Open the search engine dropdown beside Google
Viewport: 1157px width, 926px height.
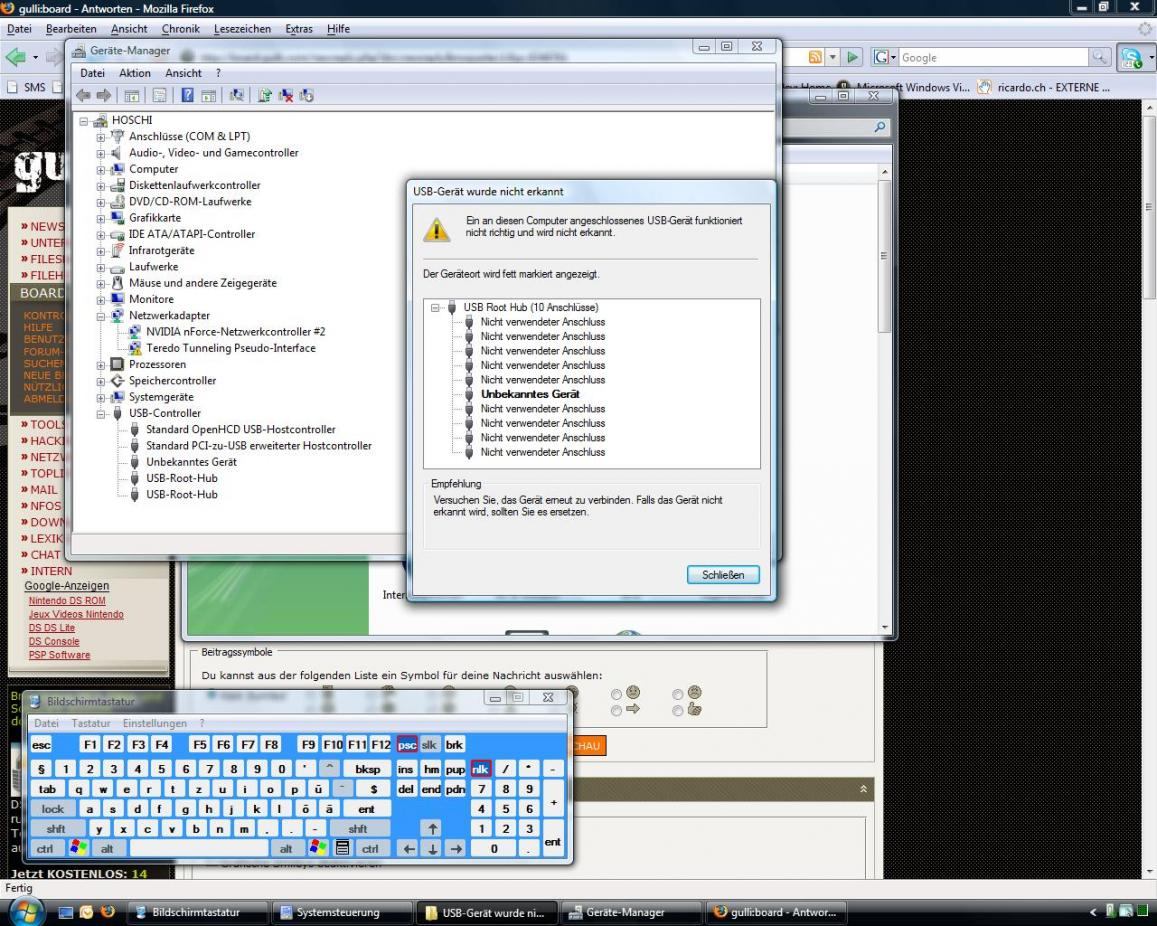pos(893,58)
